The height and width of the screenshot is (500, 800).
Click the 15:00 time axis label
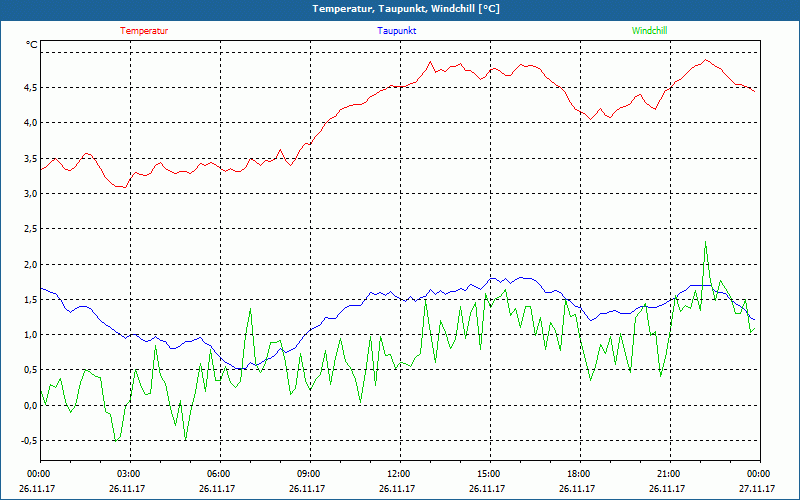click(490, 474)
